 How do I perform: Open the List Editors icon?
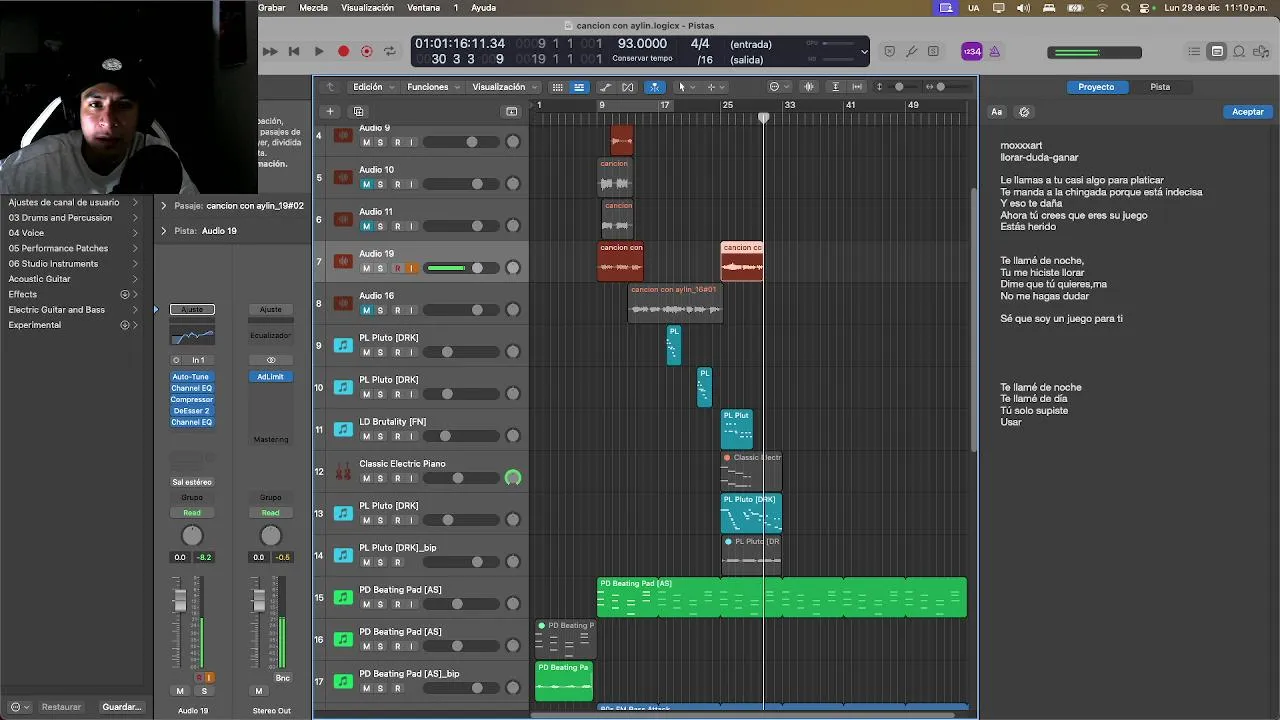pyautogui.click(x=1194, y=51)
